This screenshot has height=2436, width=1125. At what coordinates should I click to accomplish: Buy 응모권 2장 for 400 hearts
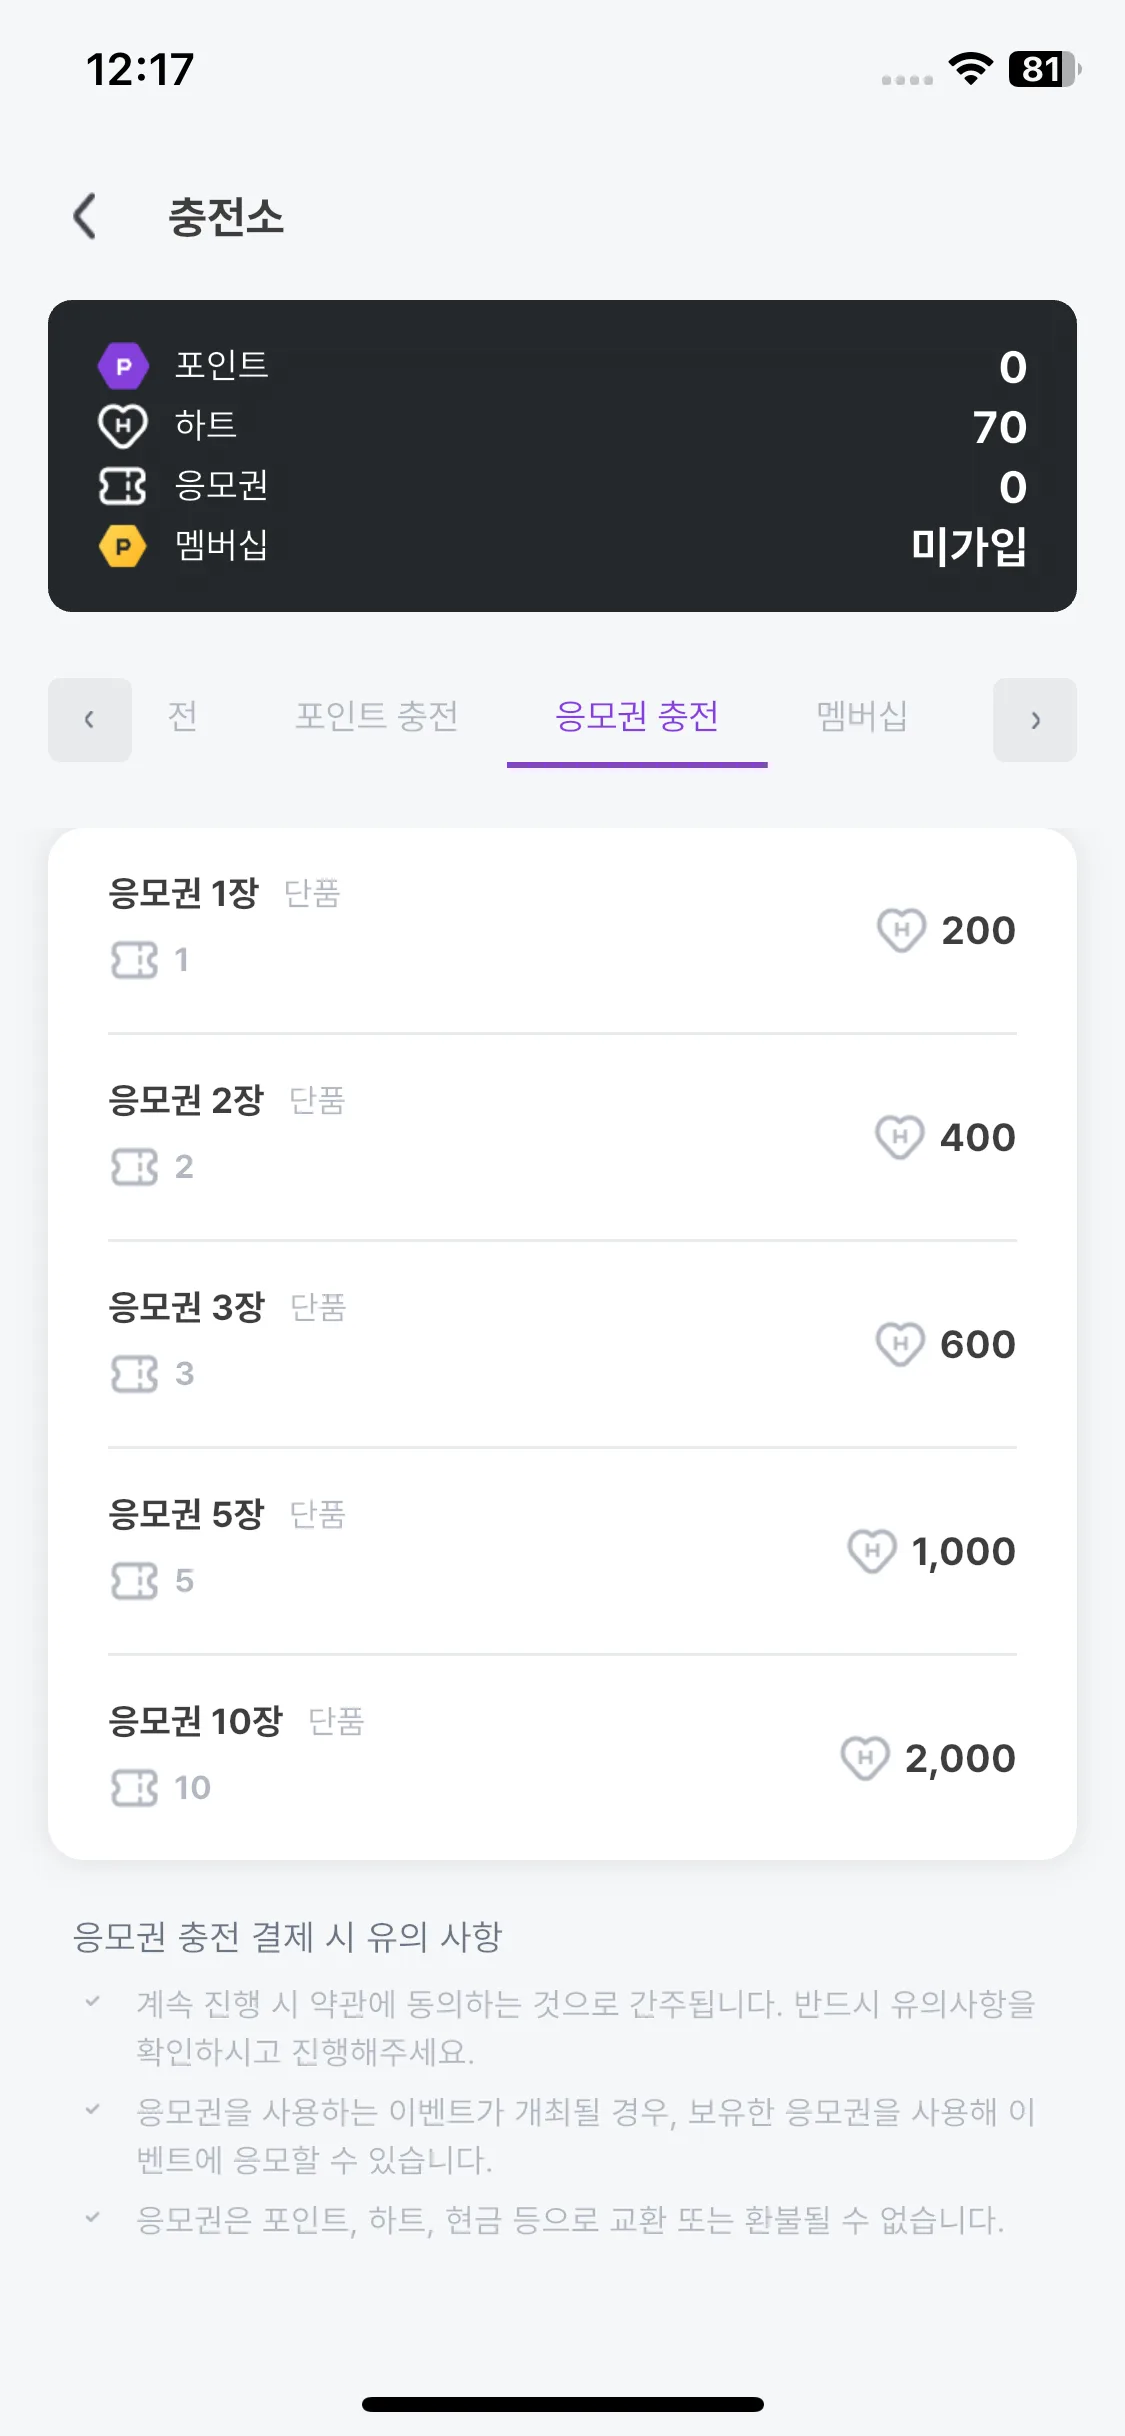[x=562, y=1137]
